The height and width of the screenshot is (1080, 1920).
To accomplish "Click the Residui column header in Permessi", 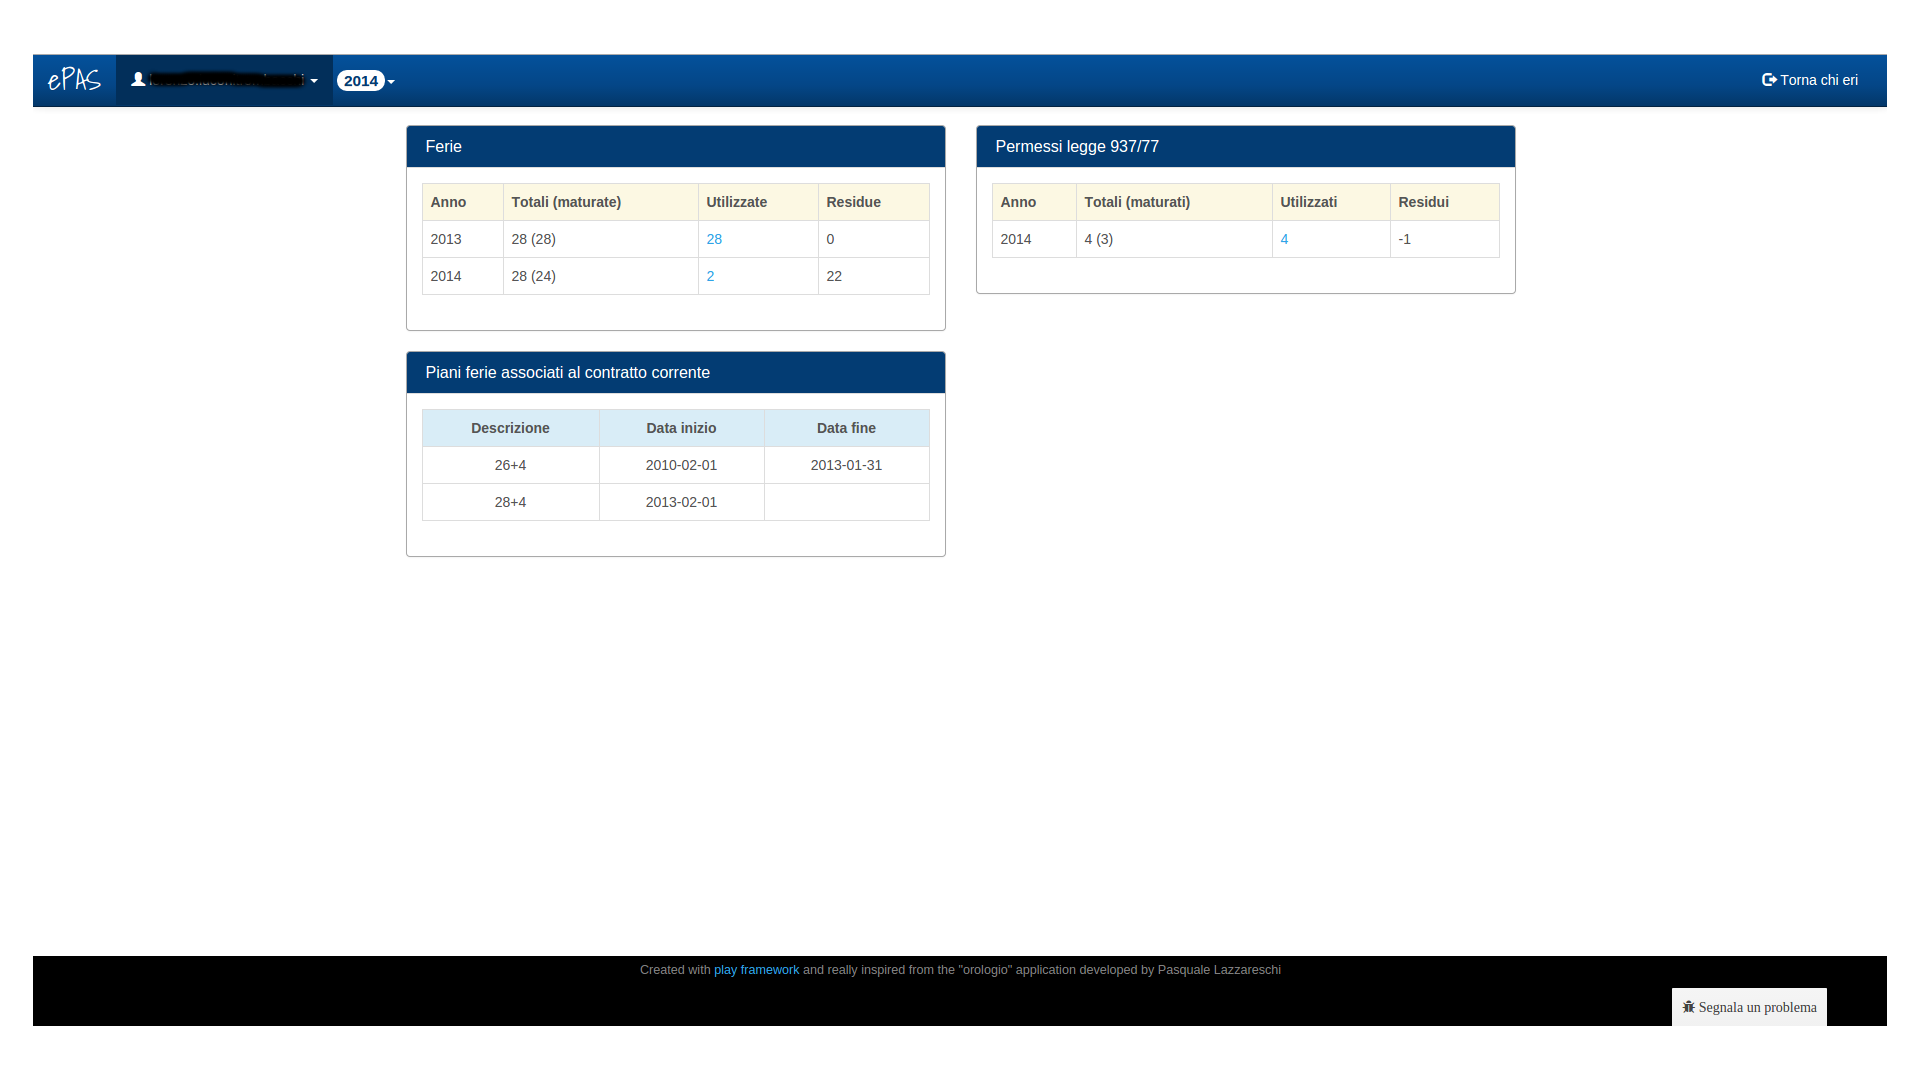I will [1423, 202].
